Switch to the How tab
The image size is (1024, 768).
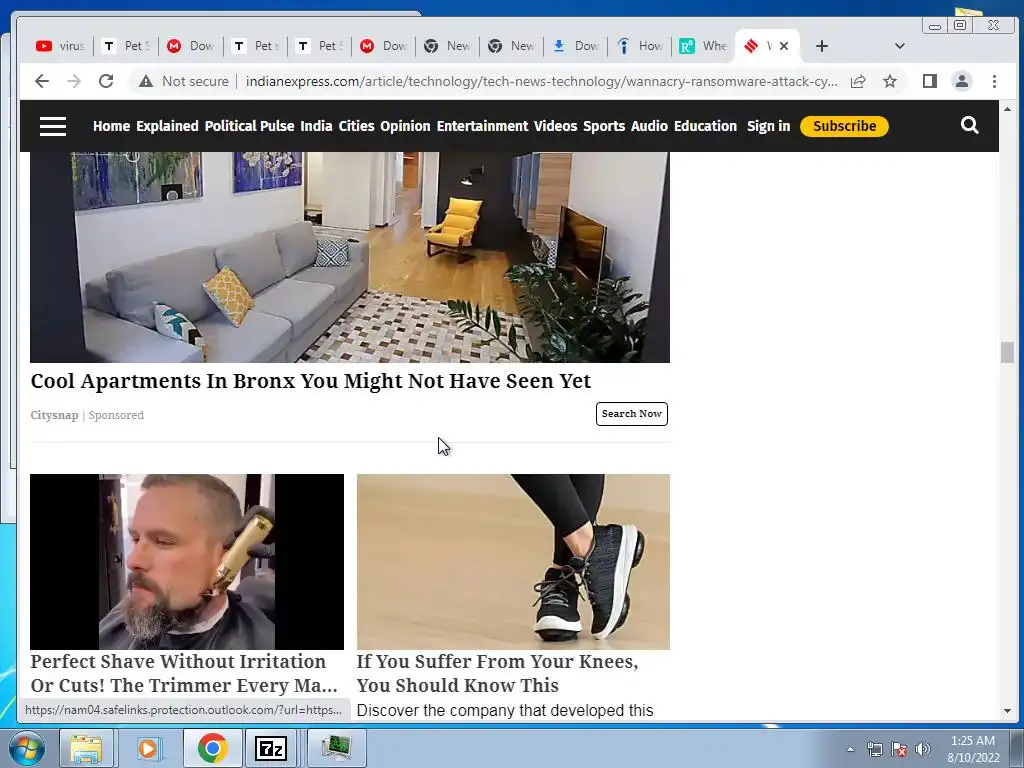point(640,46)
